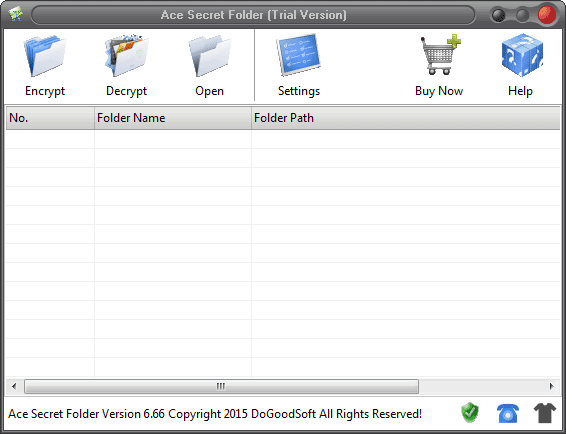This screenshot has width=566, height=434.
Task: Click the t-shirt skin icon
Action: (545, 413)
